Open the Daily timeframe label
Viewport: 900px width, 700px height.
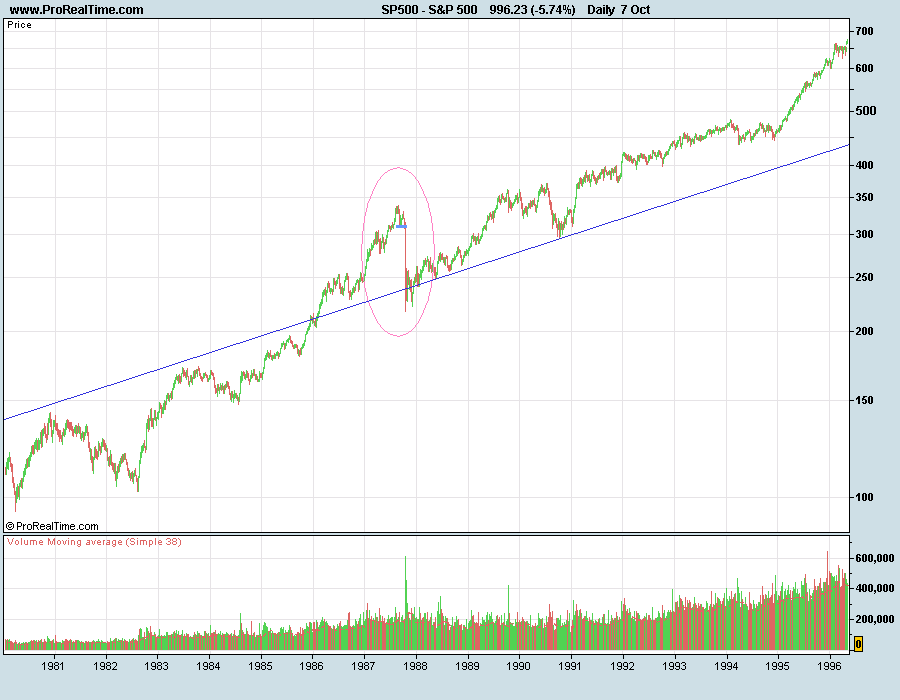point(600,10)
